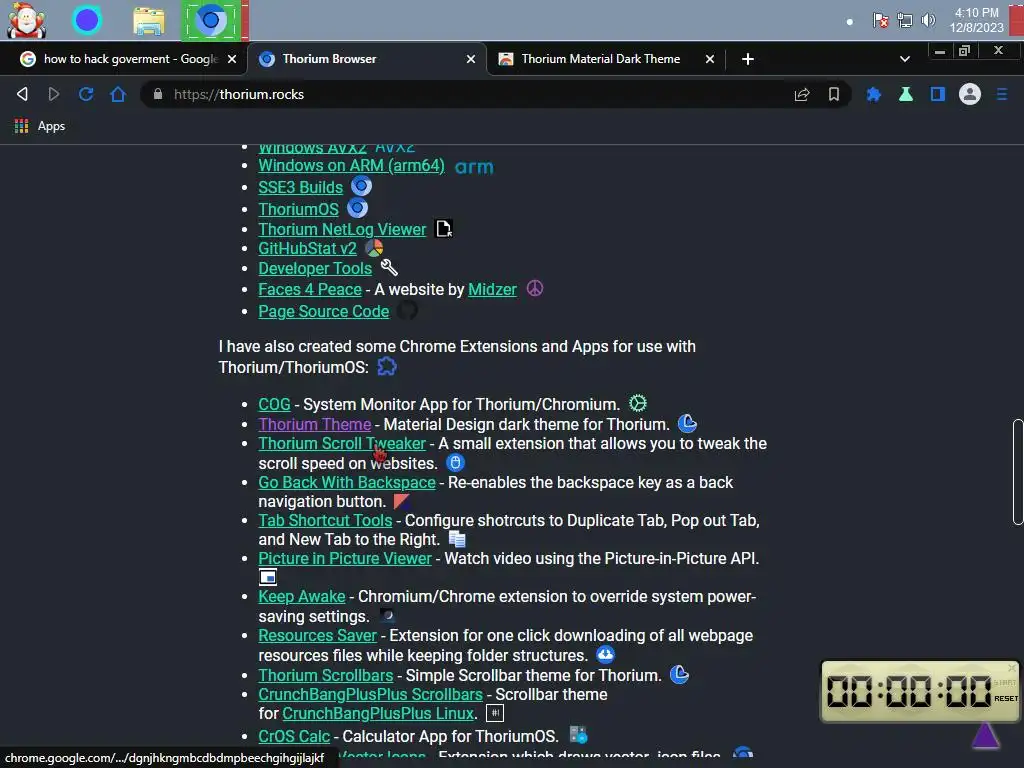Open the CrOS Calc link
This screenshot has height=768, width=1024.
tap(294, 736)
